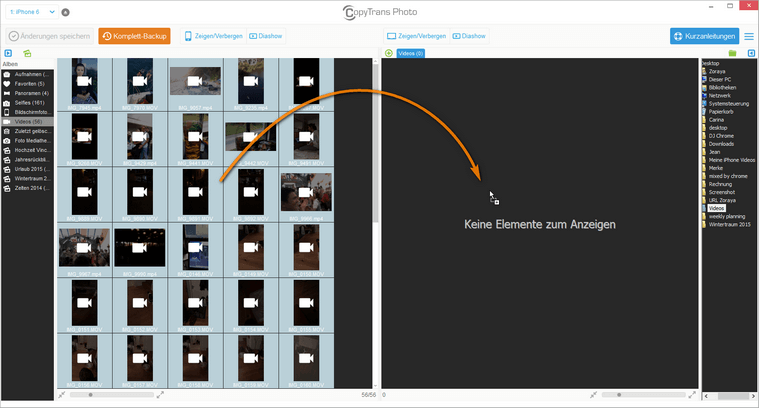
Task: Select the Rechnung folder
Action: pos(720,184)
